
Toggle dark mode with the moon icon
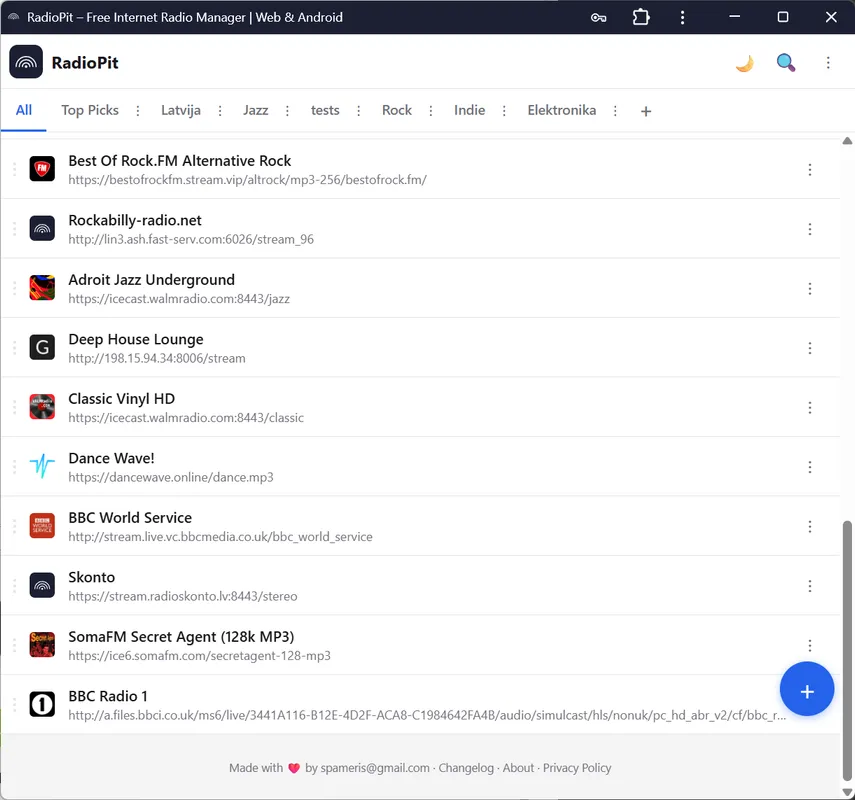744,63
